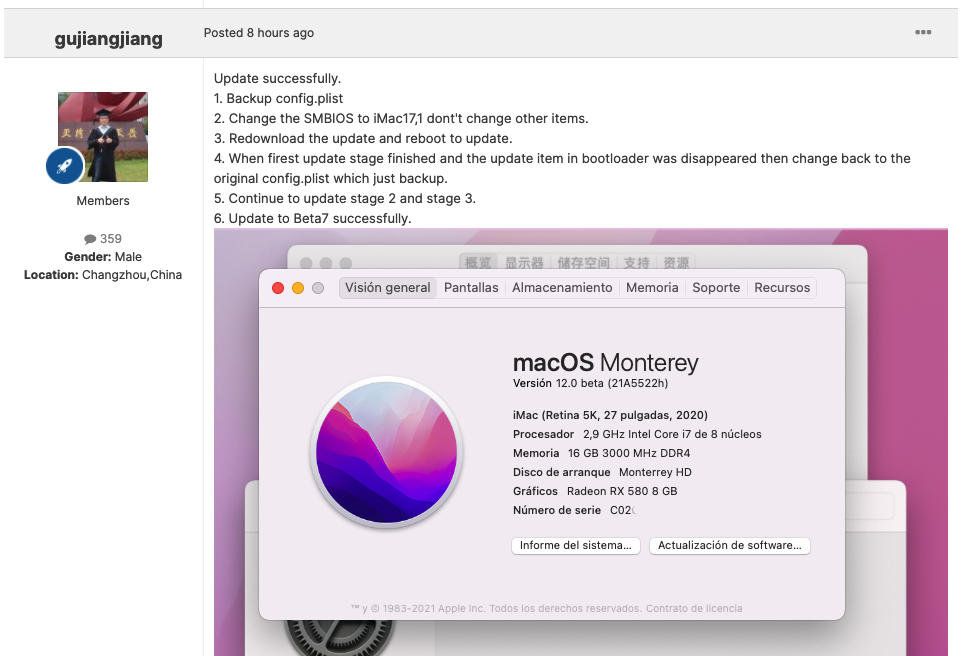Image resolution: width=964 pixels, height=656 pixels.
Task: Click the Procesador 2,9 GHz Intel Core i7 line
Action: click(x=637, y=434)
